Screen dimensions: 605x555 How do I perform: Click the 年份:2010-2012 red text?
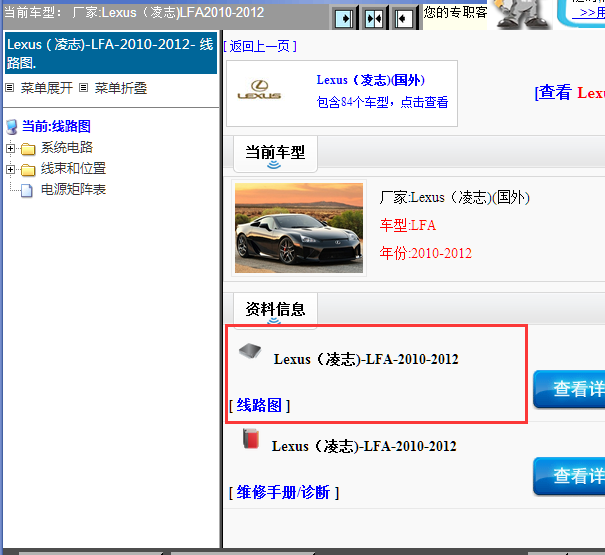pyautogui.click(x=426, y=253)
